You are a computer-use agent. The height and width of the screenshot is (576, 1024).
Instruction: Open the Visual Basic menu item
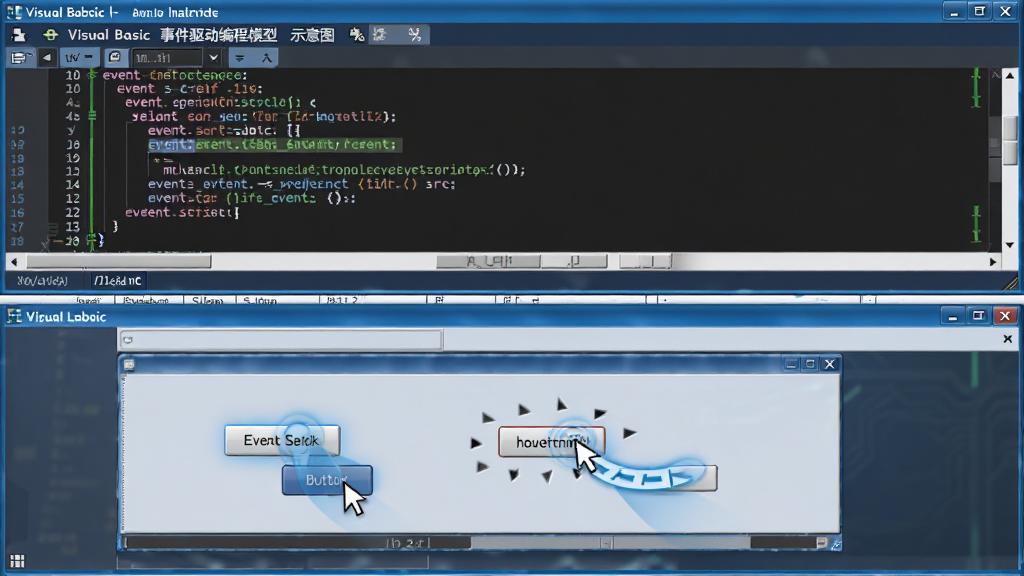point(108,35)
